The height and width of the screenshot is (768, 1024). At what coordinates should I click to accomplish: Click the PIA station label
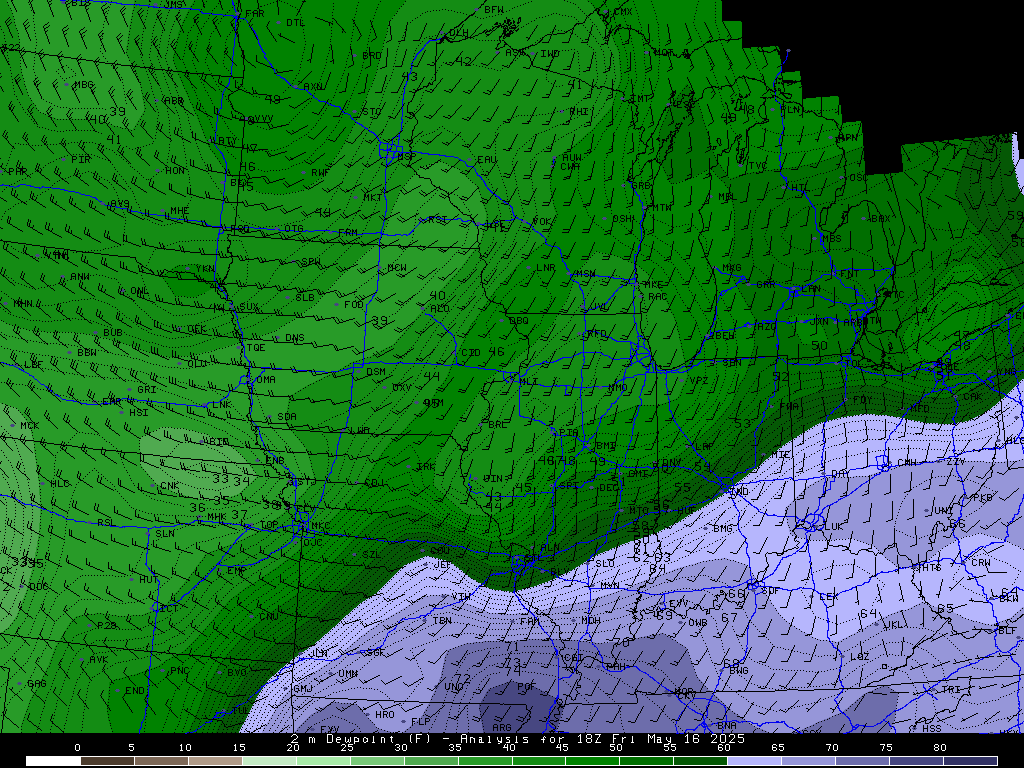click(569, 432)
